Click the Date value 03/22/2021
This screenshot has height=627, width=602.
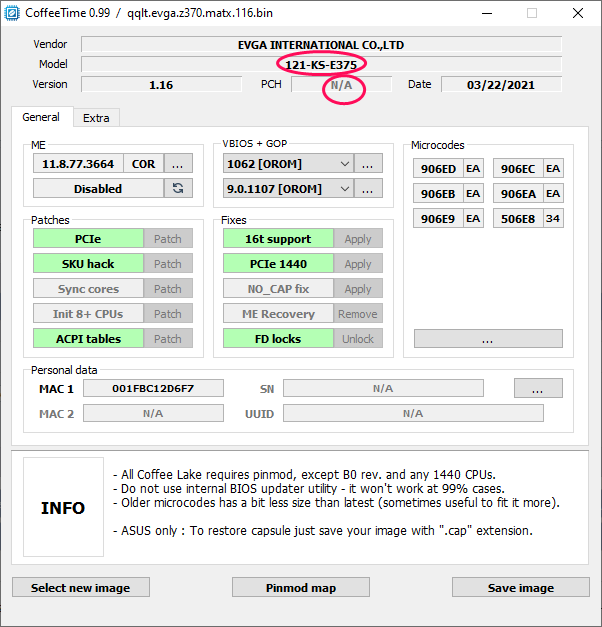pos(501,84)
